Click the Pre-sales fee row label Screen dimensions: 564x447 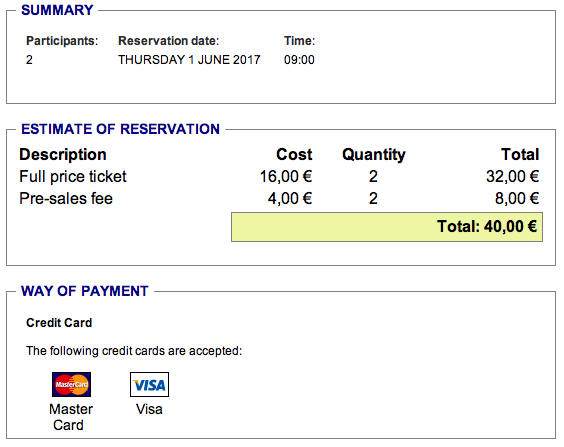tap(66, 199)
